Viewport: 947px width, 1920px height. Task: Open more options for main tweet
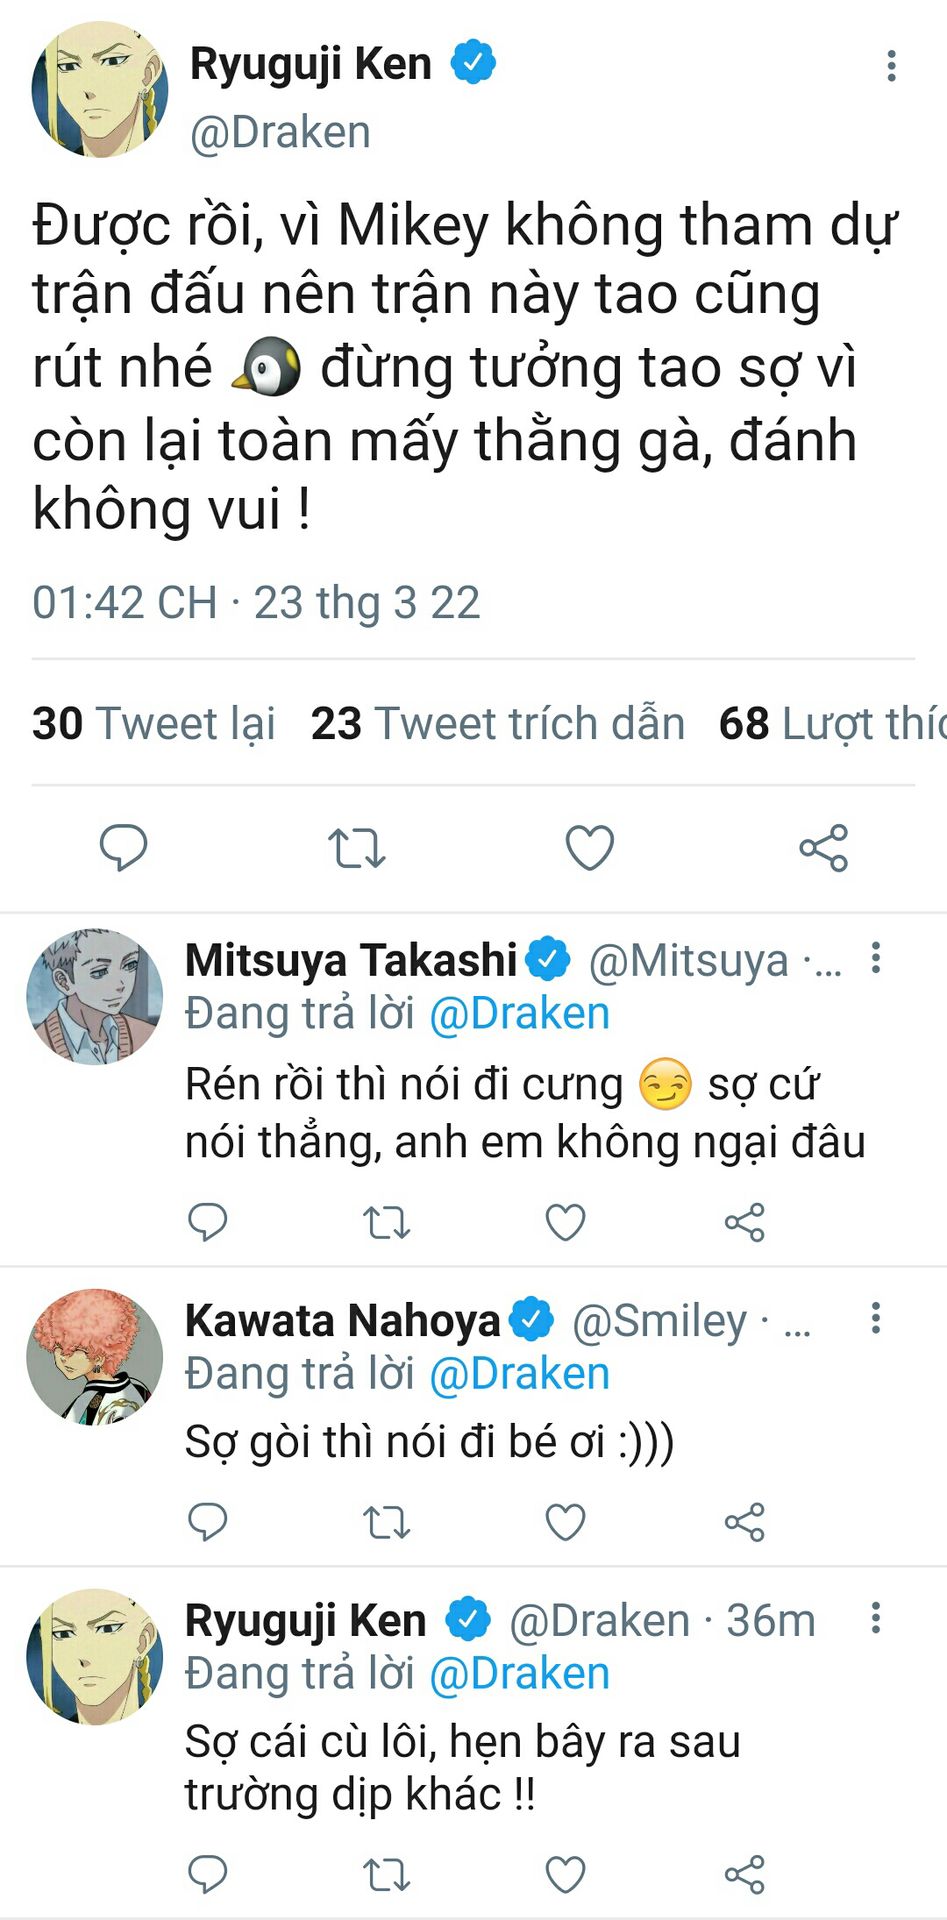click(891, 66)
